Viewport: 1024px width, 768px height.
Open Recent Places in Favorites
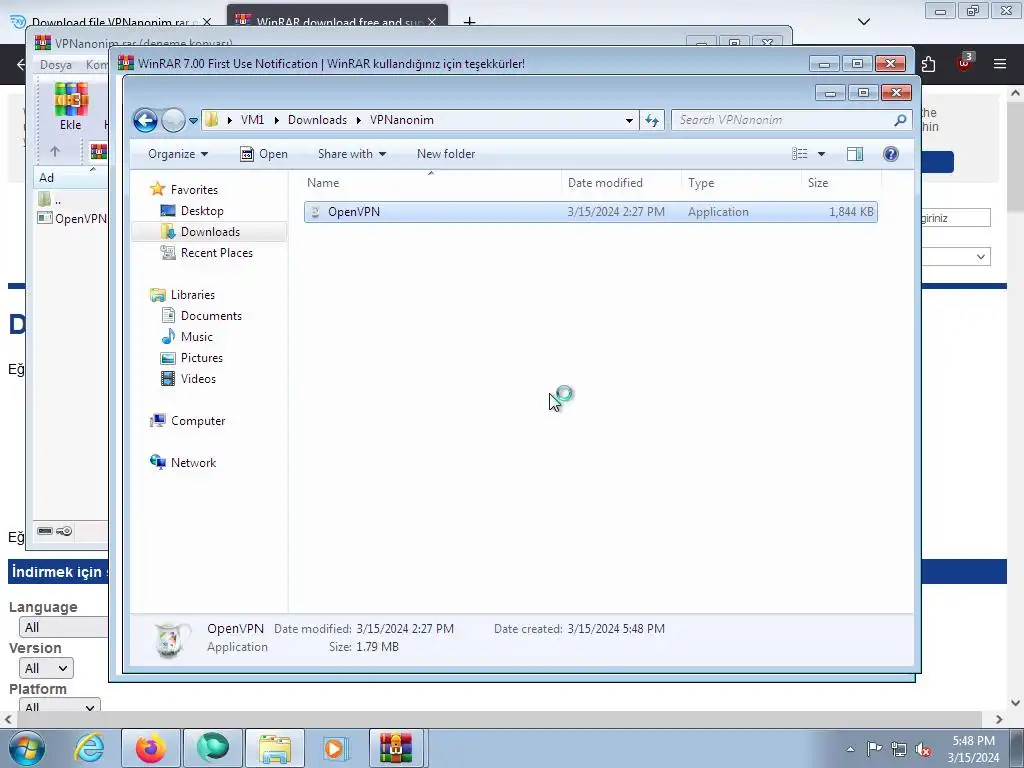coord(216,253)
